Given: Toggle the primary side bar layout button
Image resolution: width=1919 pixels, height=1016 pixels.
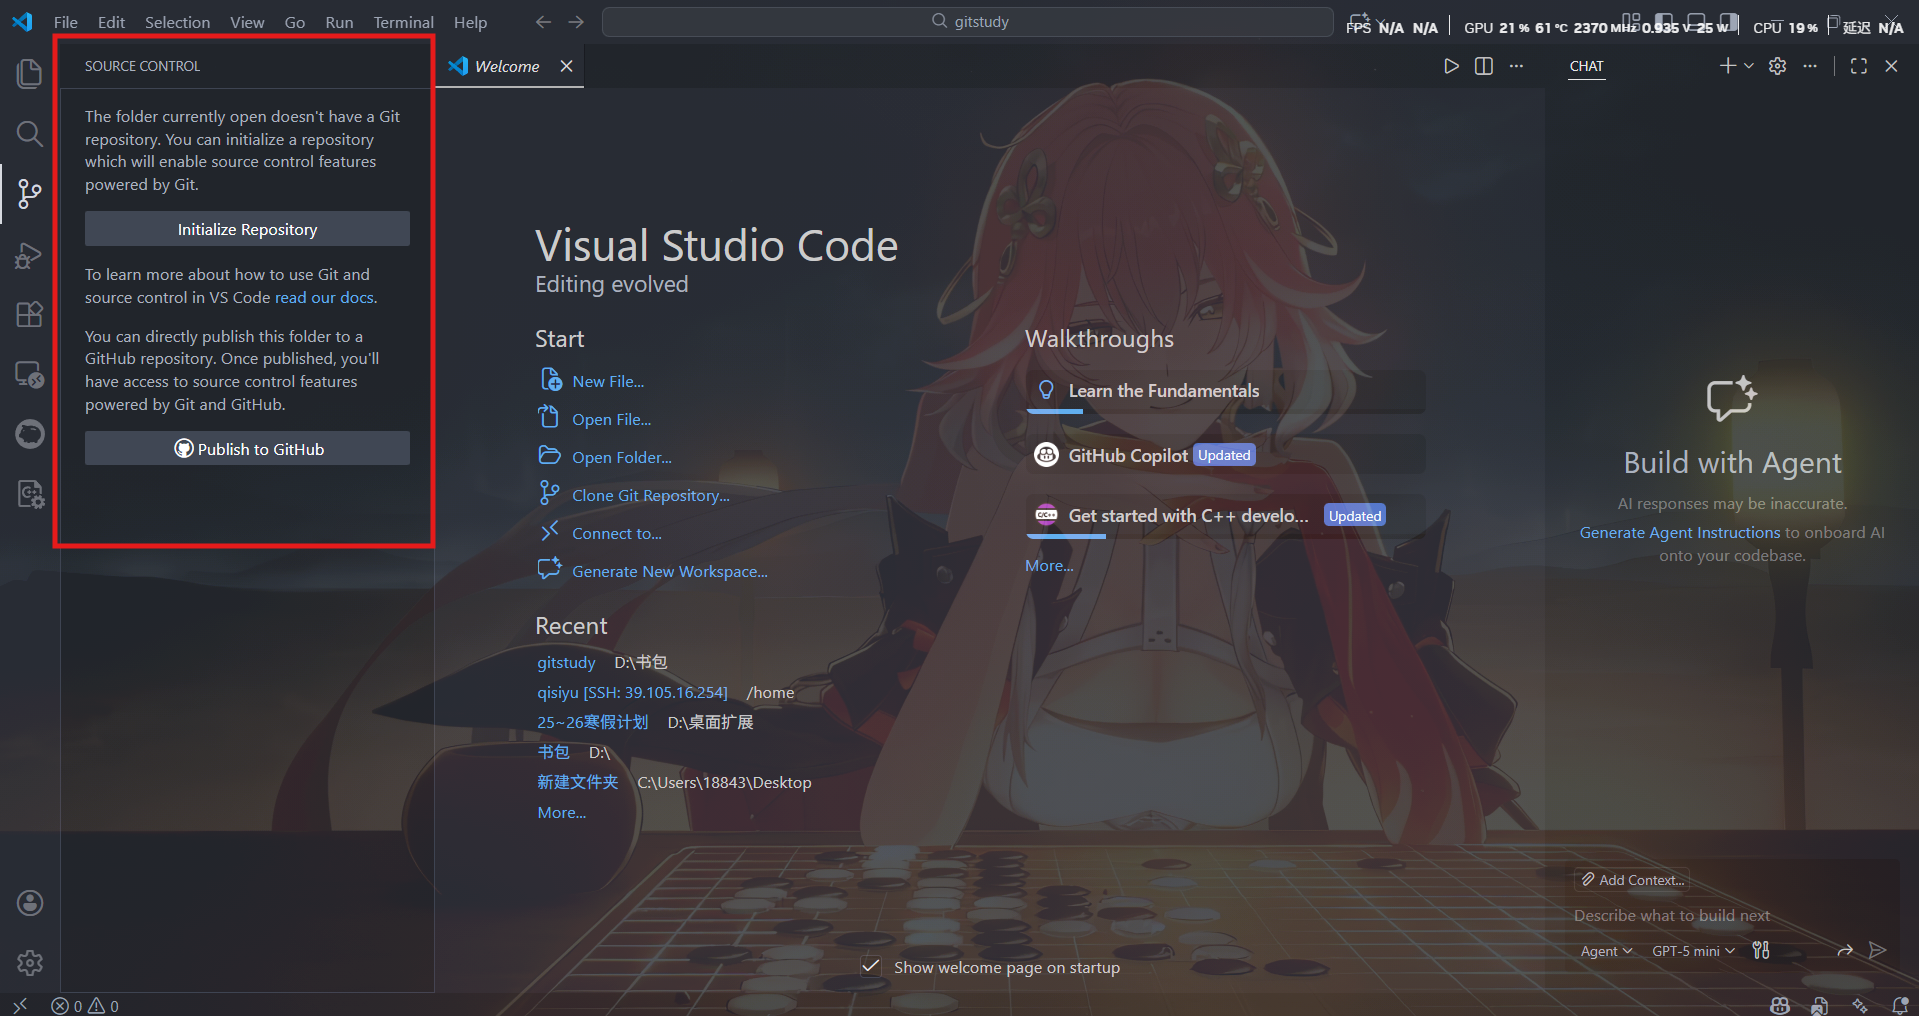Looking at the screenshot, I should tap(1664, 20).
